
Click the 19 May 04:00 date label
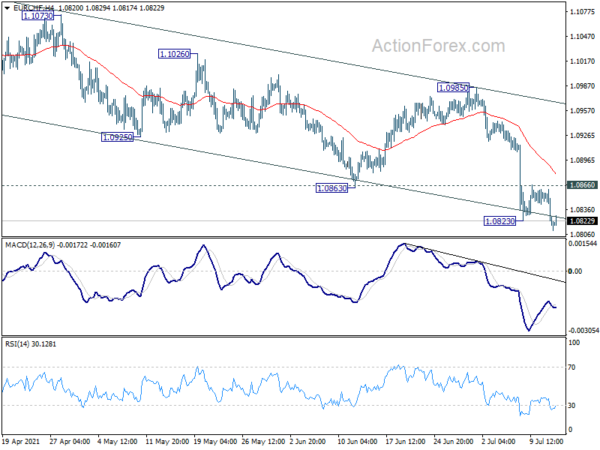214,442
